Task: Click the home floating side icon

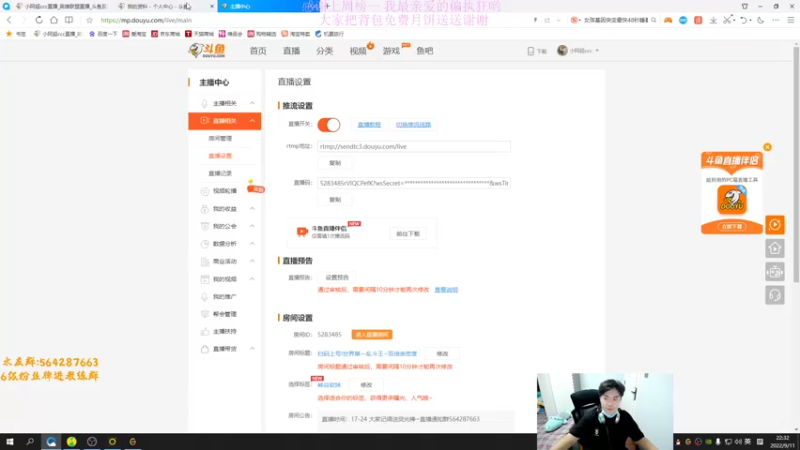Action: (x=774, y=248)
